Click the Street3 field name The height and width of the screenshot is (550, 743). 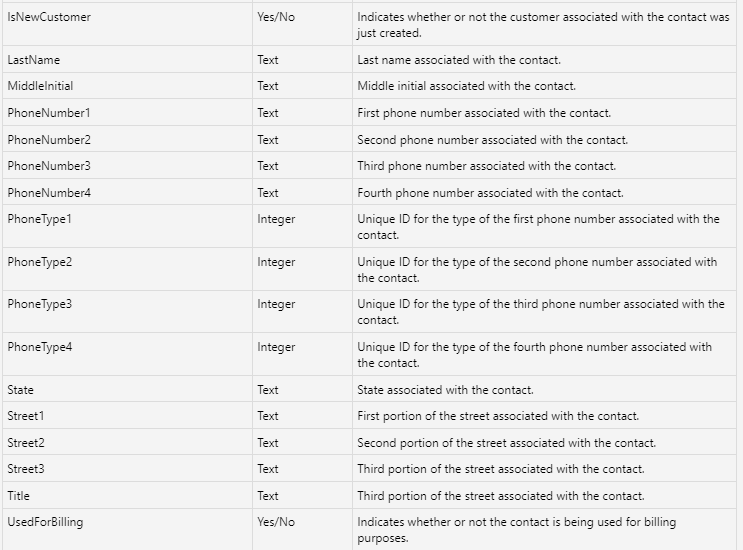coord(26,469)
